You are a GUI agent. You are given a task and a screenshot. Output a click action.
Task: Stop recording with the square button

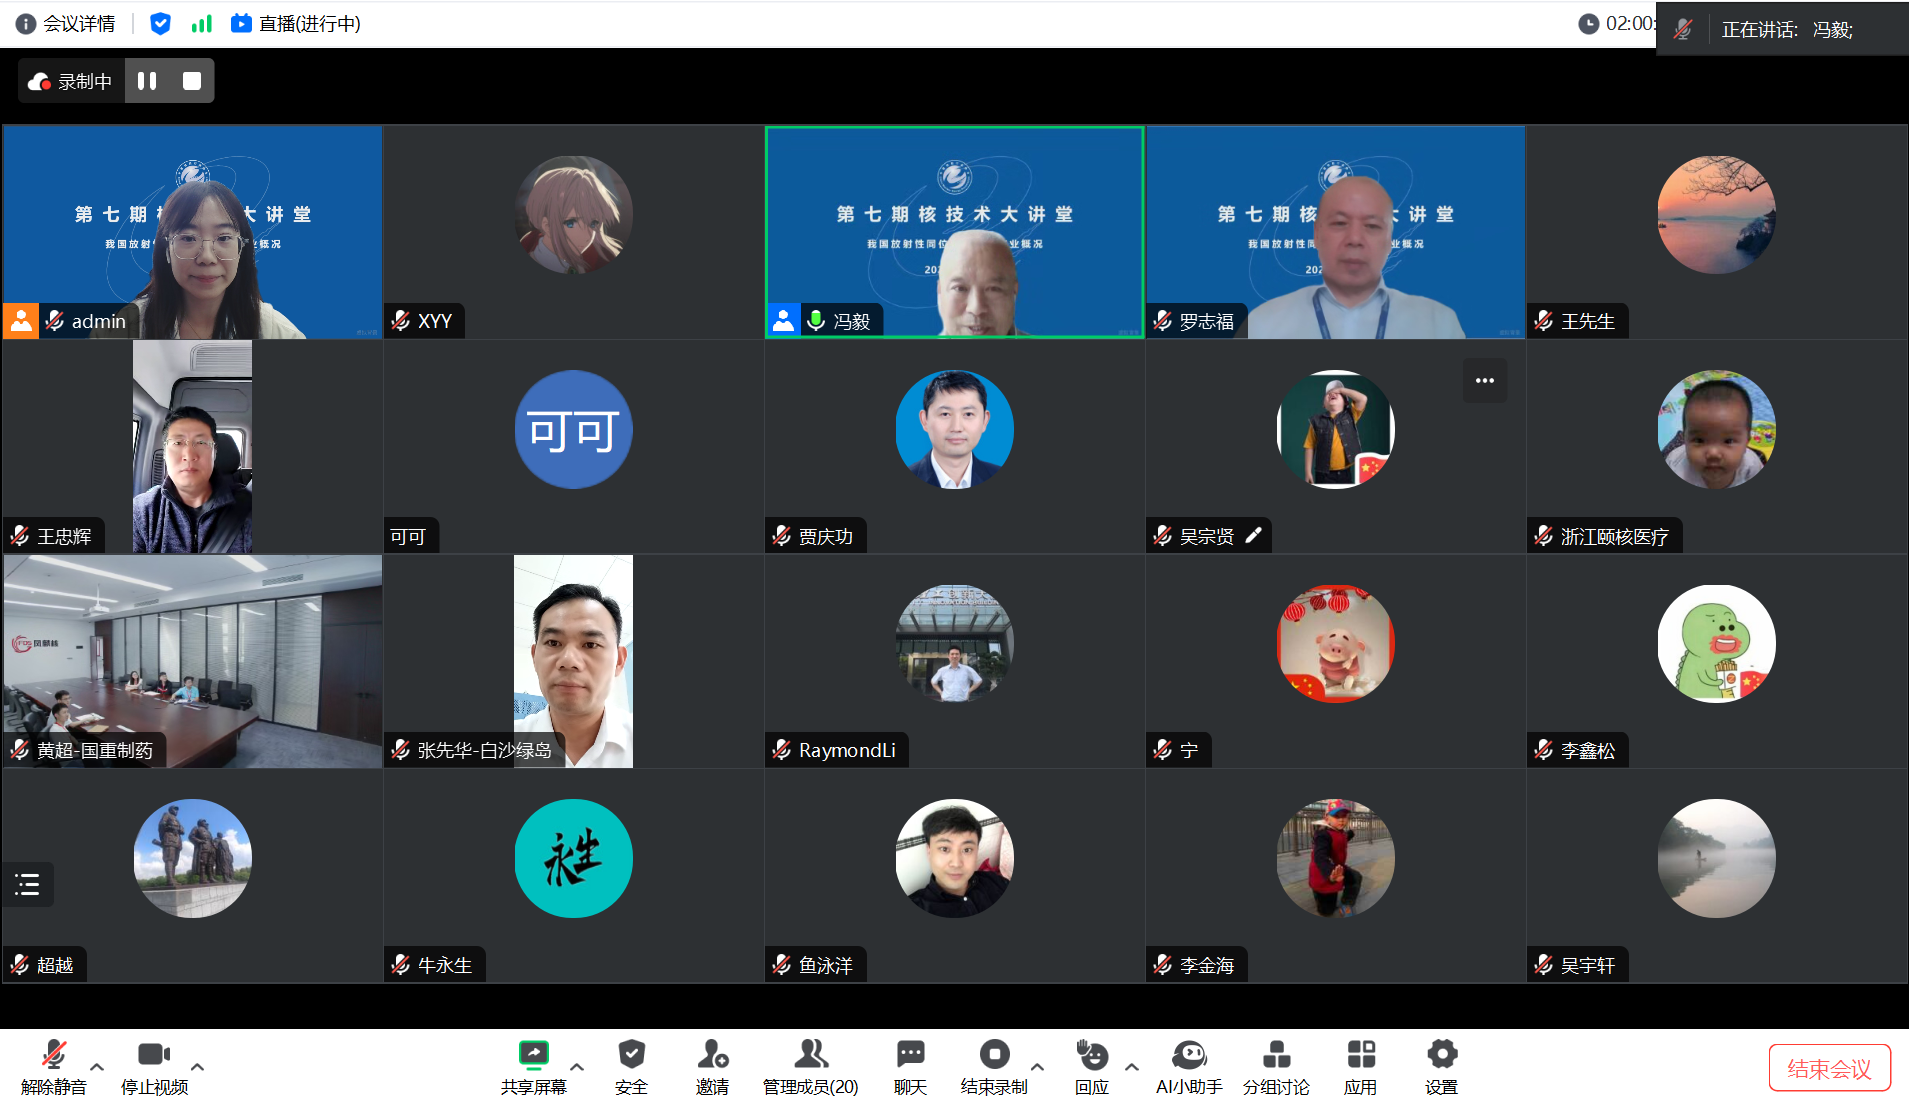(192, 81)
